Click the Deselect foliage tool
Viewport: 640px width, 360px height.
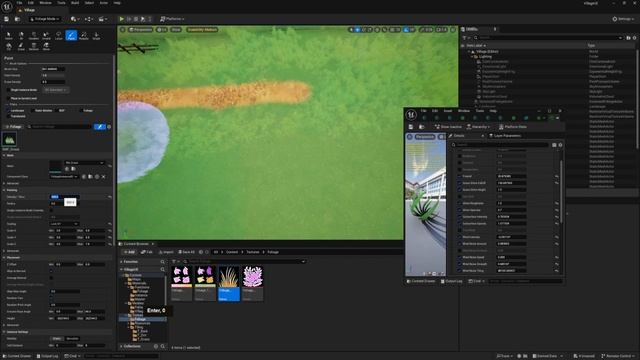34,36
